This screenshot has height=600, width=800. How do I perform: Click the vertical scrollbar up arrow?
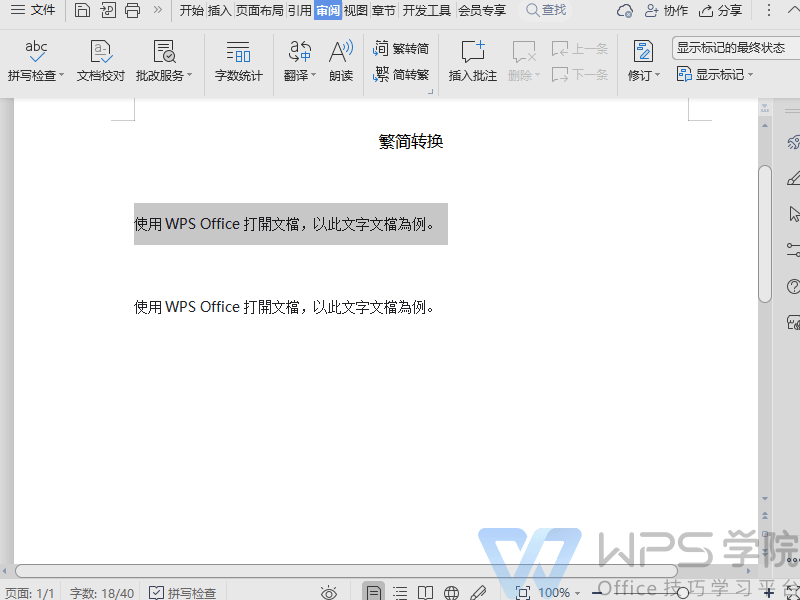pos(765,125)
